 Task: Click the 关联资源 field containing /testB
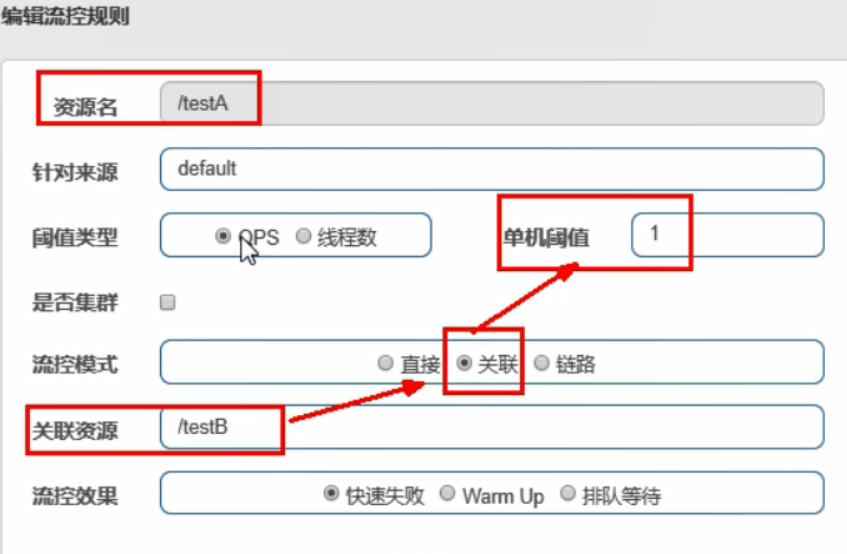tap(492, 427)
